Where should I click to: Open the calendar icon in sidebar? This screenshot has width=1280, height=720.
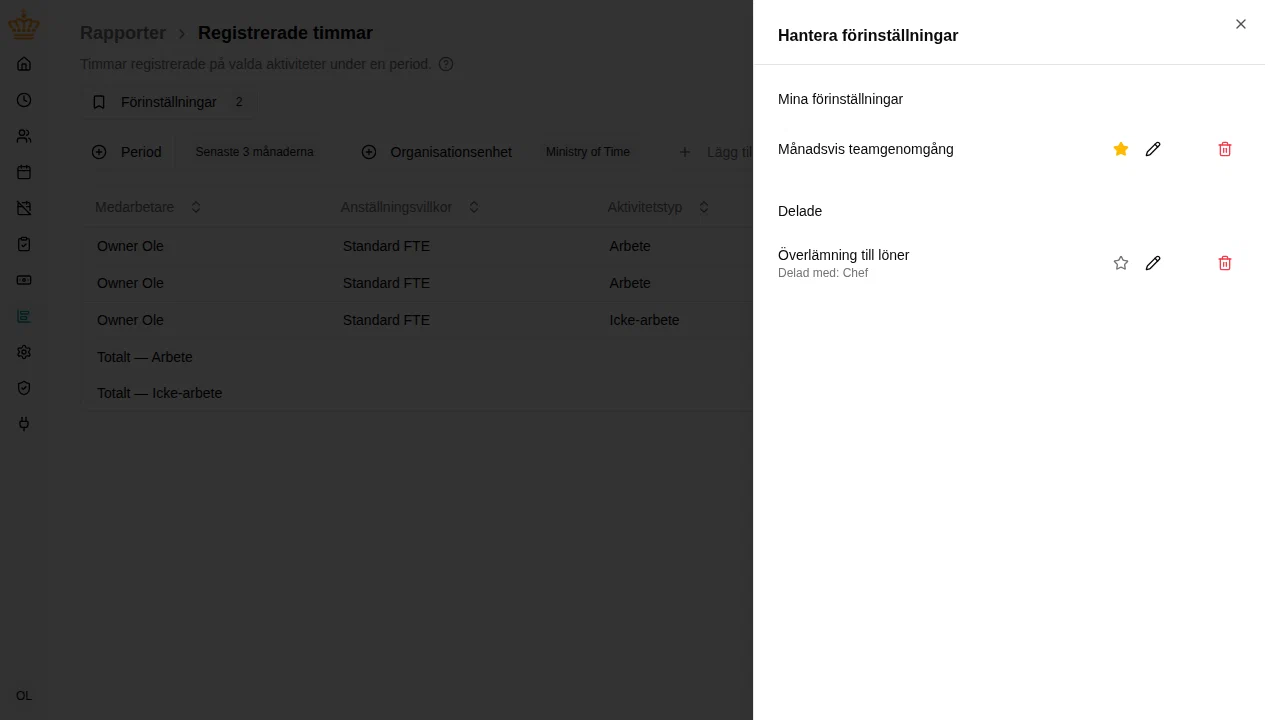[24, 172]
